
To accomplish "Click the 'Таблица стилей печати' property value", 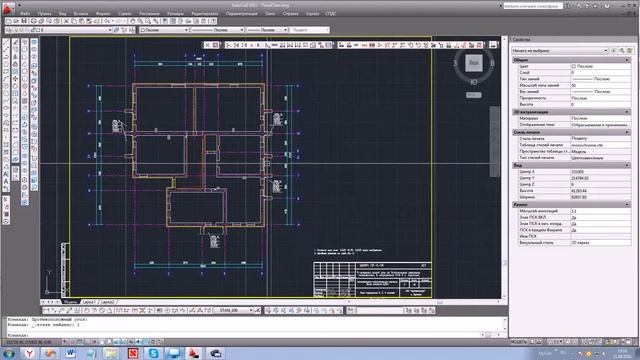I will pyautogui.click(x=600, y=145).
